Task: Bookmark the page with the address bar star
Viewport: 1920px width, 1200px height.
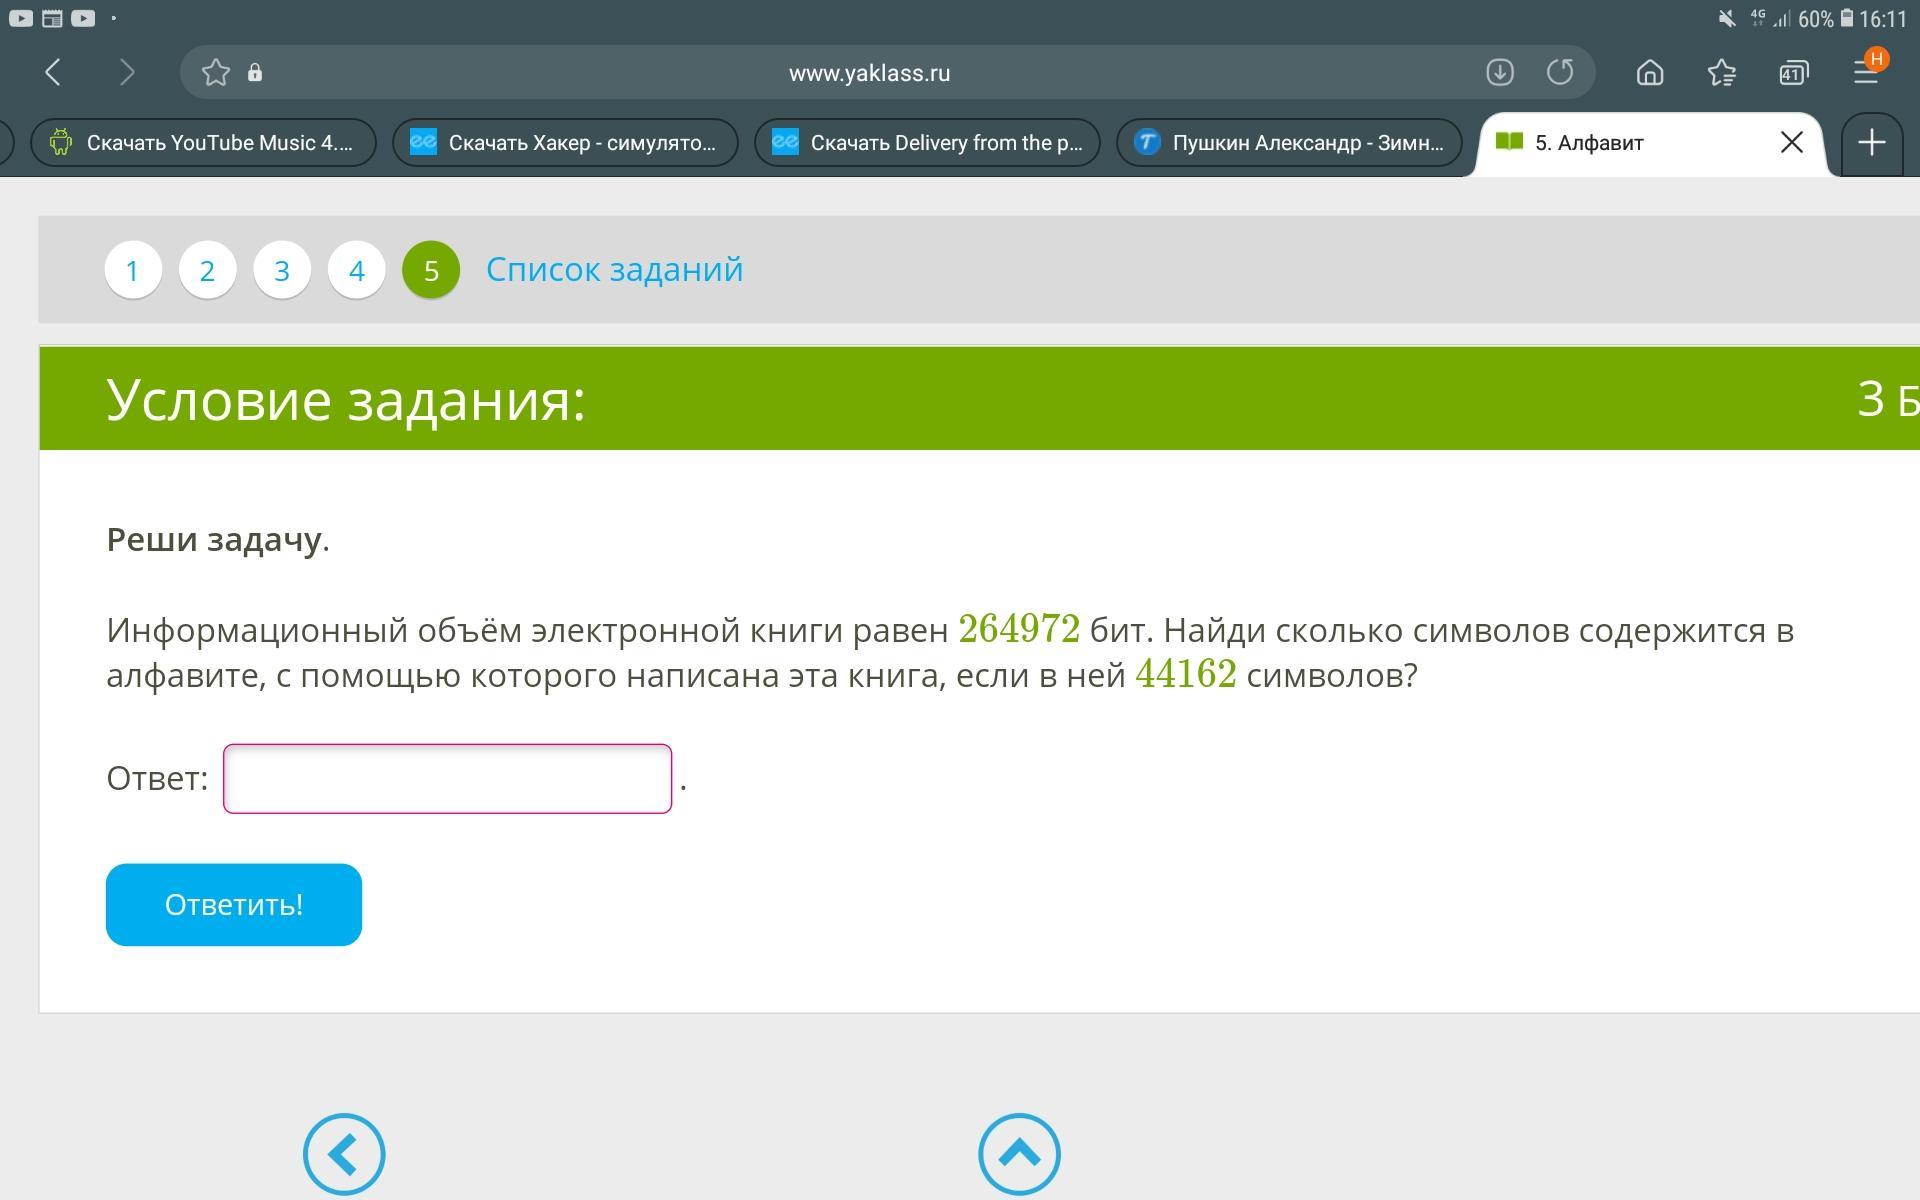Action: pos(215,72)
